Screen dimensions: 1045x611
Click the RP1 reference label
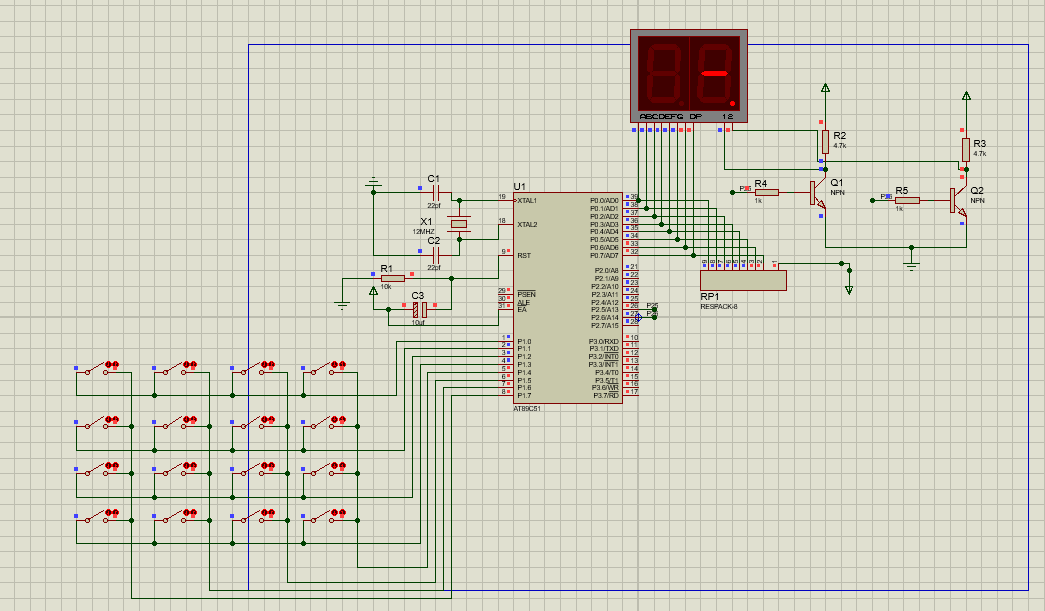[710, 297]
